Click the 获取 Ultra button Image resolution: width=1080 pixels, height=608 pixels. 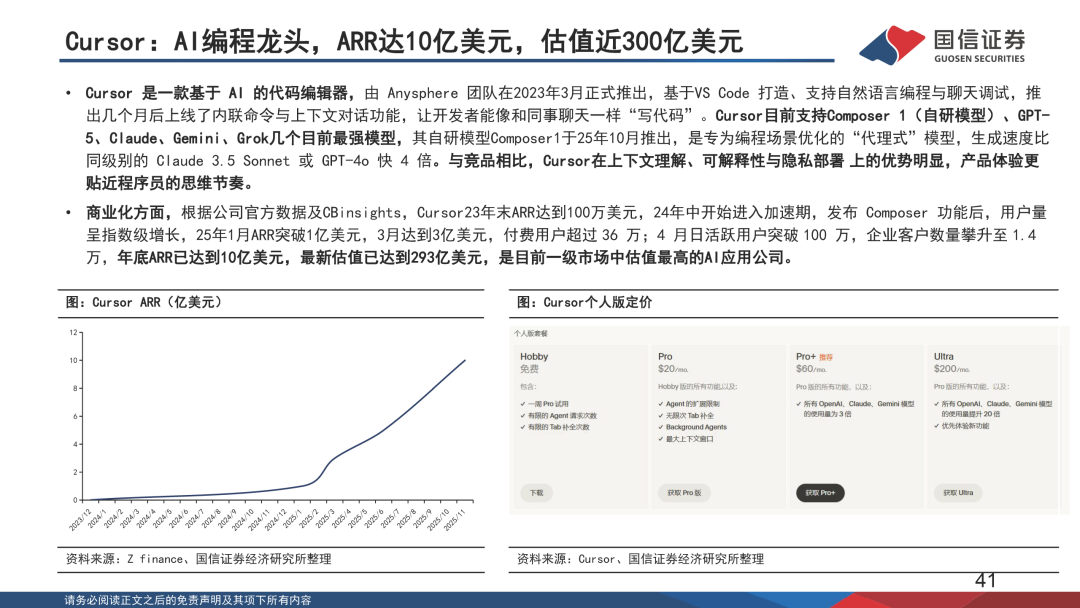click(x=957, y=493)
